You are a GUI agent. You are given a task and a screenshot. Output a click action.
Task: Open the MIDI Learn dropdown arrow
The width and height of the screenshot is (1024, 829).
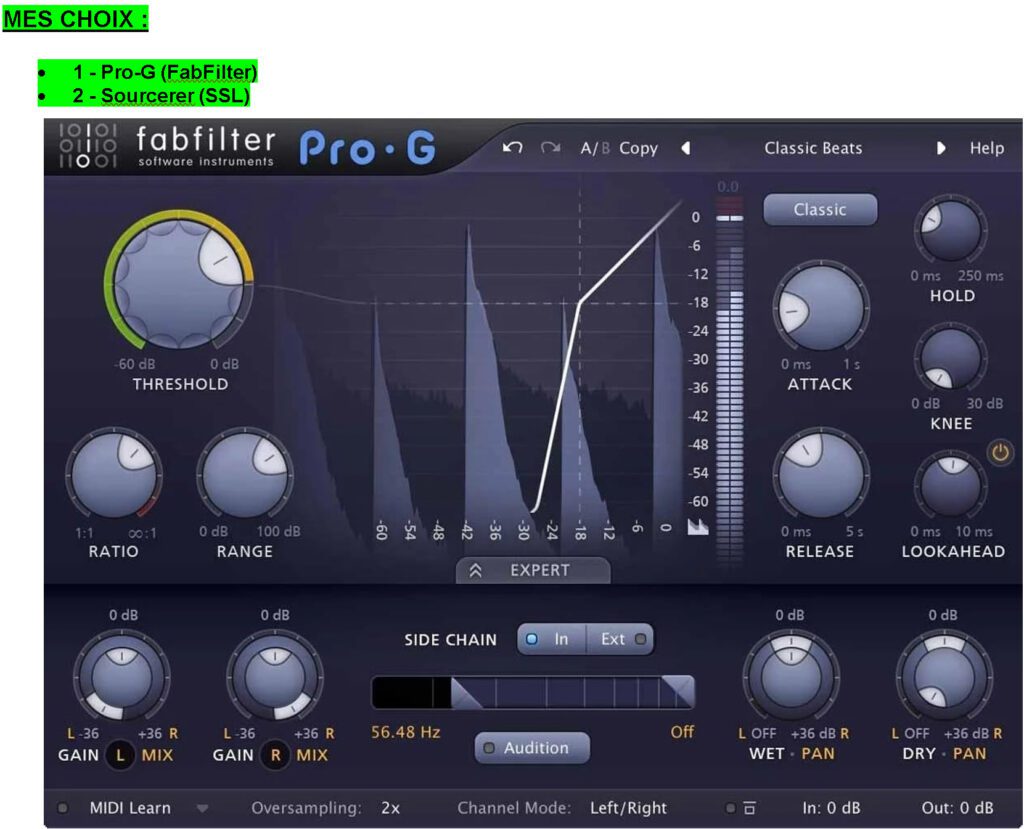point(203,808)
